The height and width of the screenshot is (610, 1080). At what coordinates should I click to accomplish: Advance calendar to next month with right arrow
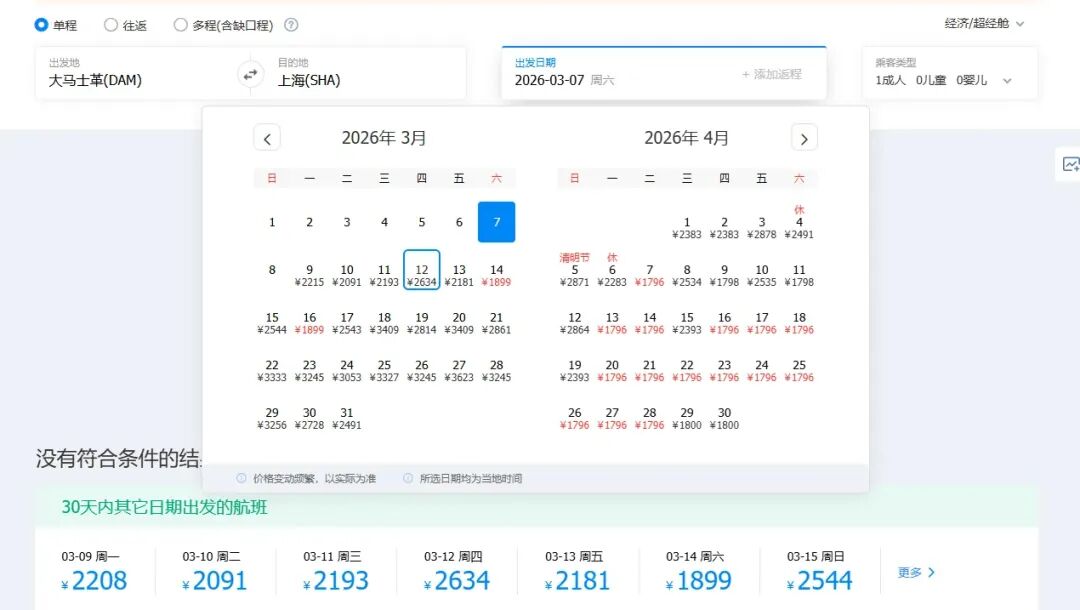point(804,138)
